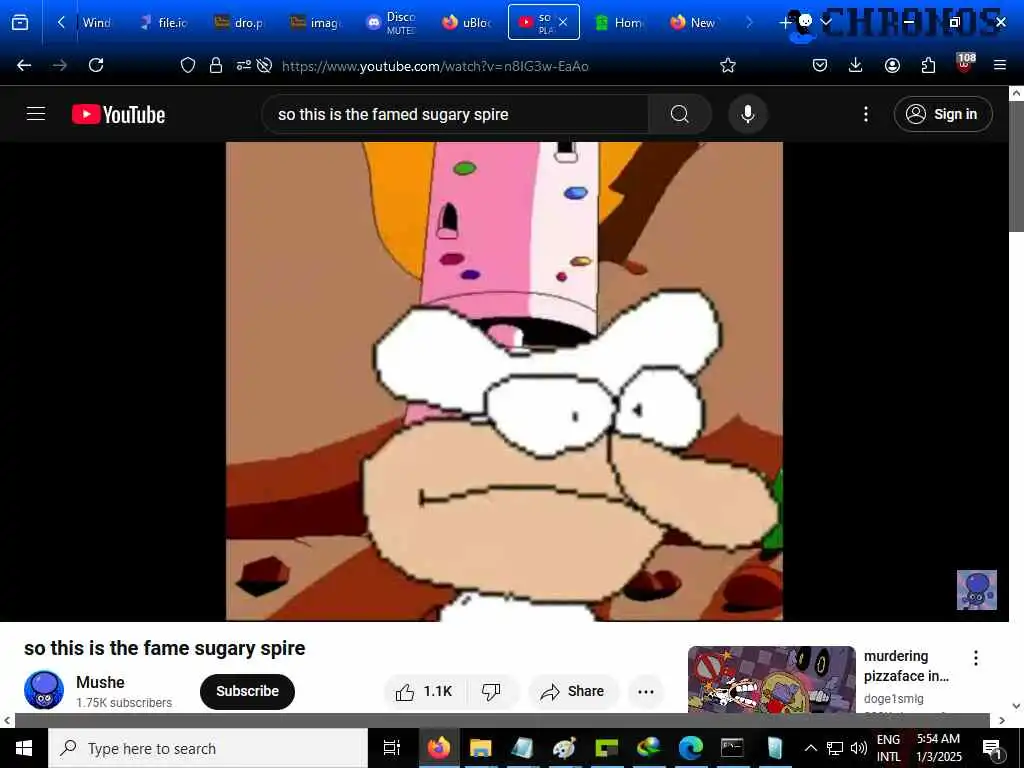The image size is (1024, 768).
Task: Save page to Pocket
Action: pos(820,65)
